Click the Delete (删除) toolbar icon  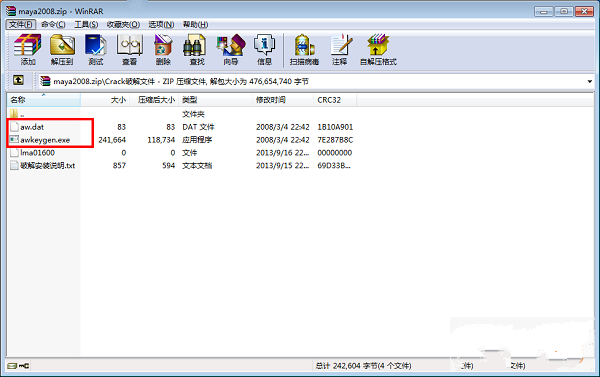click(x=163, y=49)
